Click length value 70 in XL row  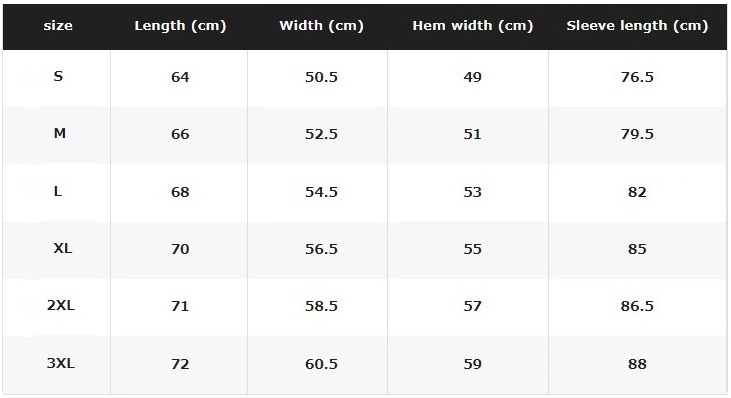click(x=180, y=249)
